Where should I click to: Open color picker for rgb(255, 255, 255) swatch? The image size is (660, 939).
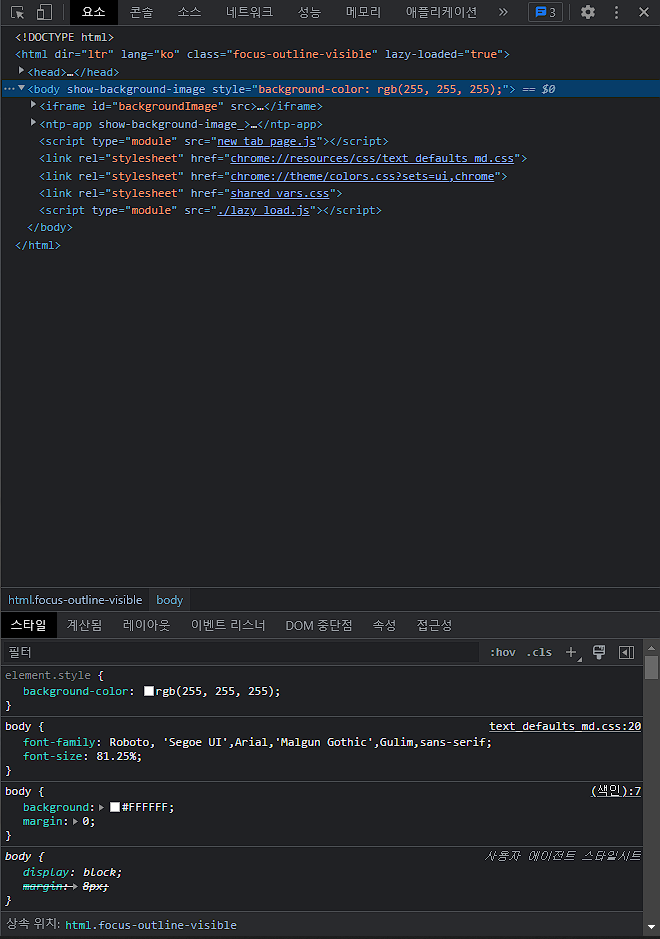point(149,692)
